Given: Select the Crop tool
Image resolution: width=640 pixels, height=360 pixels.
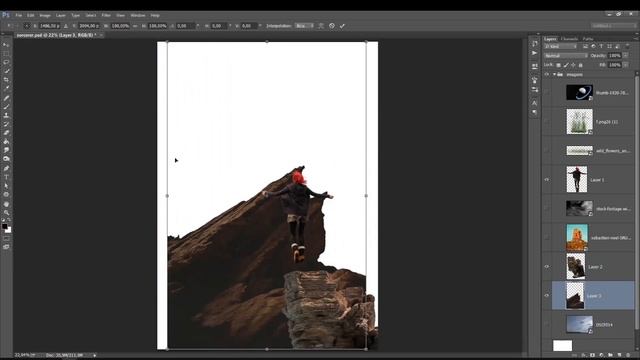Looking at the screenshot, I should 6,80.
